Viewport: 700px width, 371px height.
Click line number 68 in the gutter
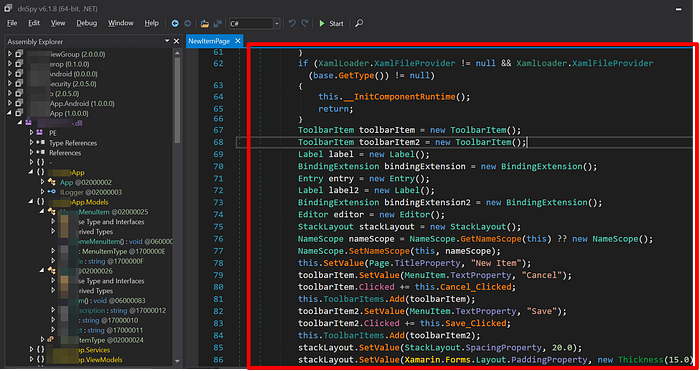pos(218,142)
